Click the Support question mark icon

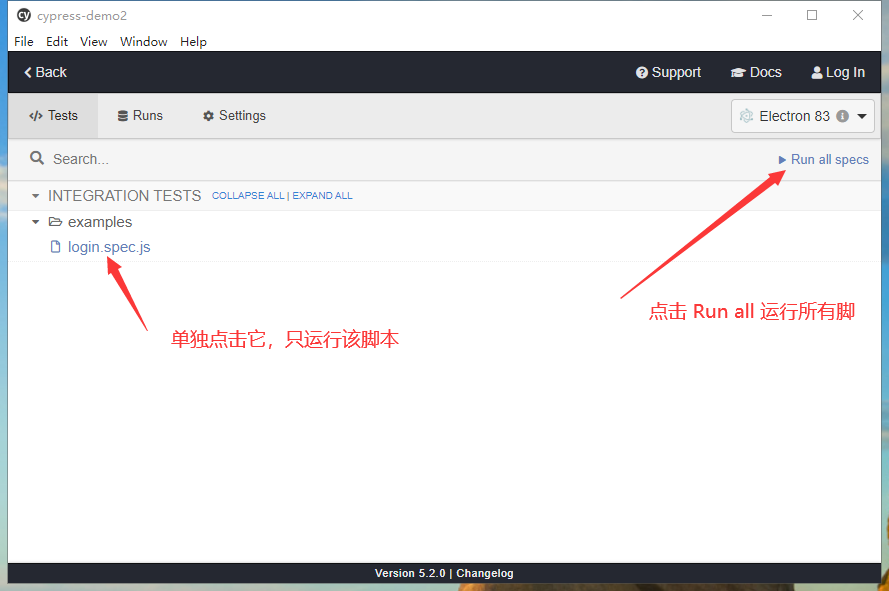pos(641,73)
